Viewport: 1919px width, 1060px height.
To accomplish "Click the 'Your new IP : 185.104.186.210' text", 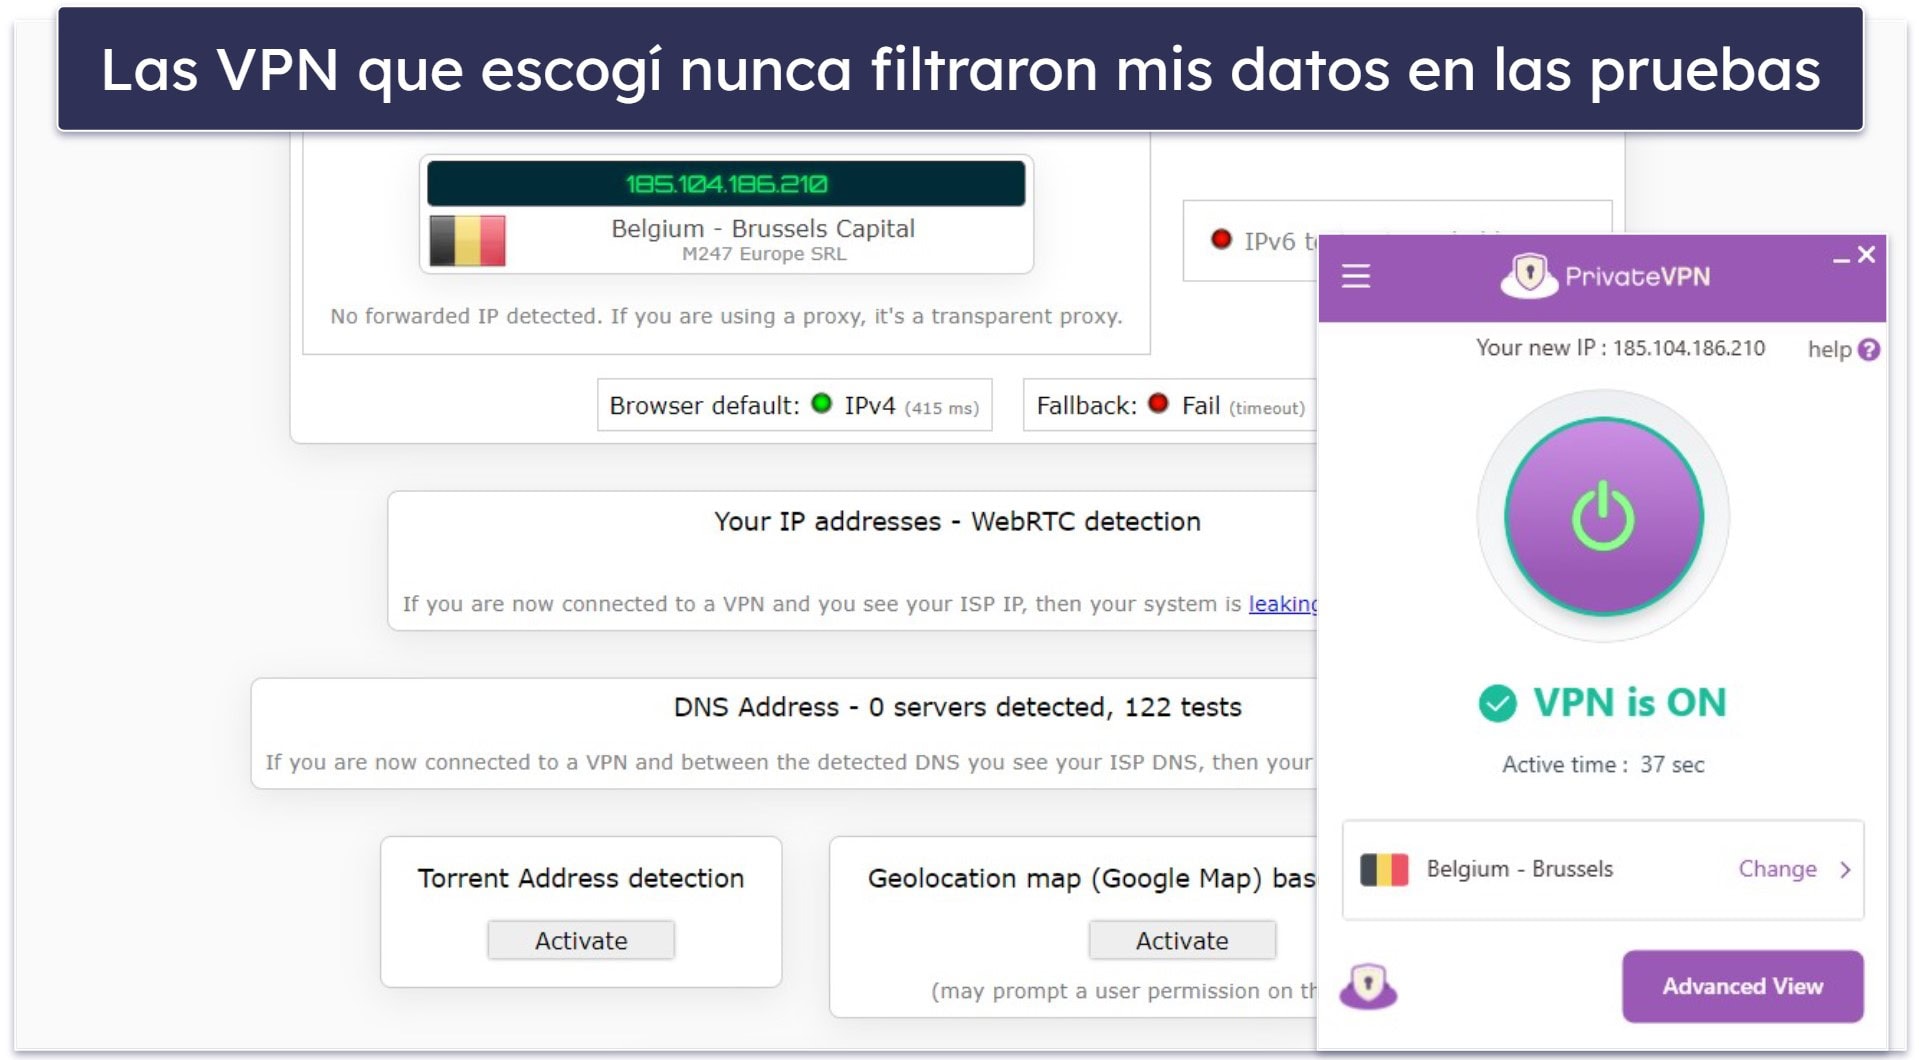I will 1620,348.
